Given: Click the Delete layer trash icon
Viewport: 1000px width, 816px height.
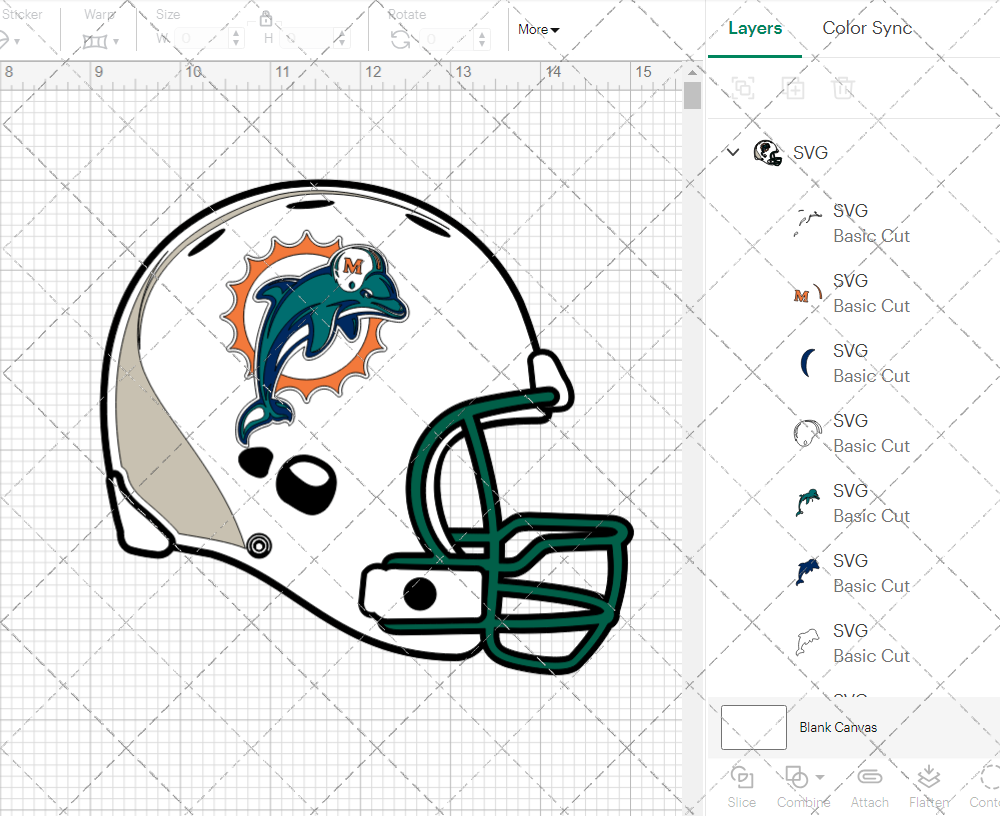Looking at the screenshot, I should pyautogui.click(x=842, y=87).
